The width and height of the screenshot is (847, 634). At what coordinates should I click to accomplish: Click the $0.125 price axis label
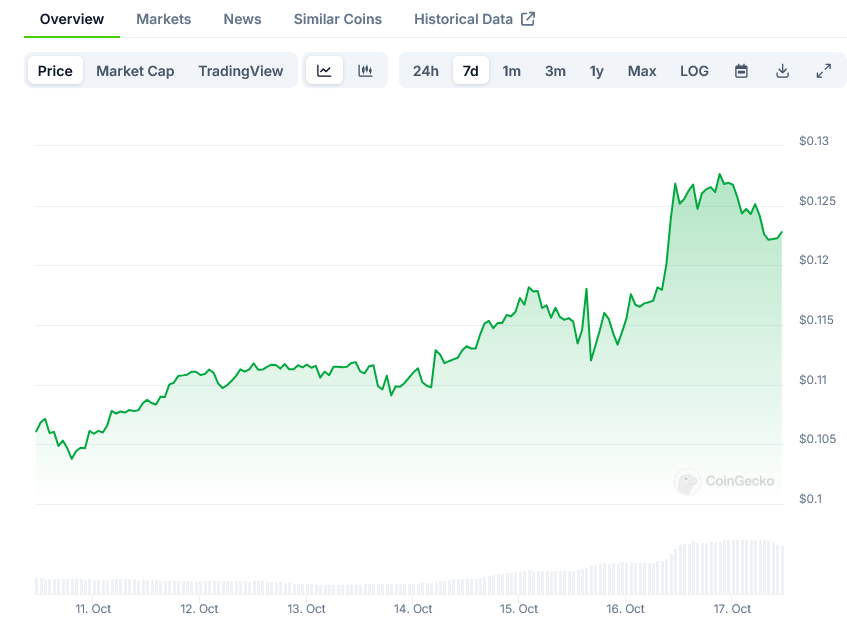click(817, 201)
